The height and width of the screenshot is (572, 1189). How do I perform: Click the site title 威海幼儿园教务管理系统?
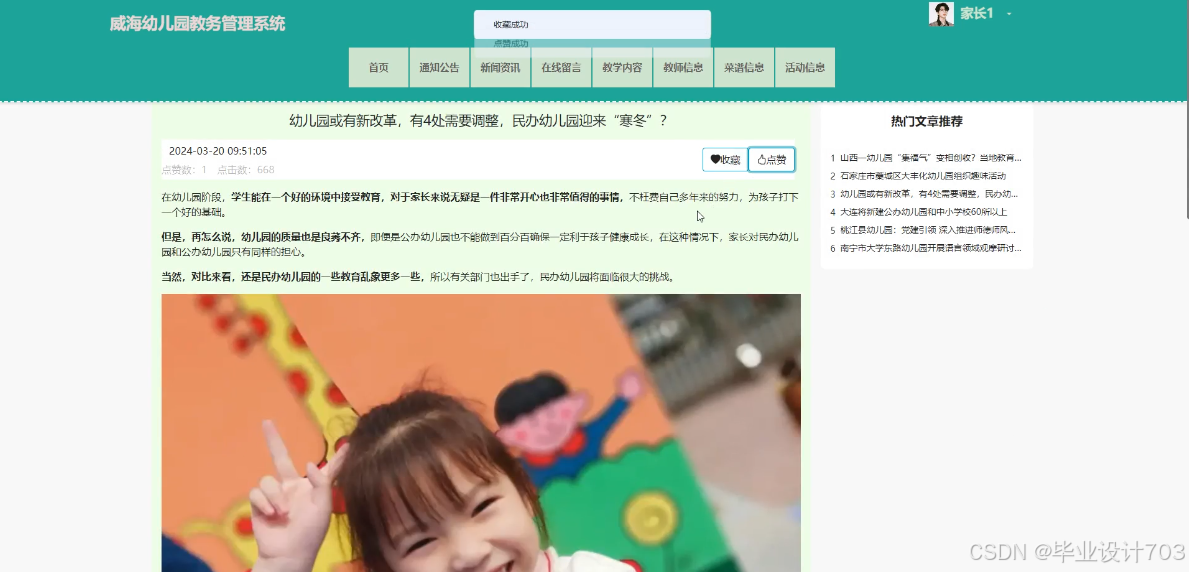pos(197,24)
